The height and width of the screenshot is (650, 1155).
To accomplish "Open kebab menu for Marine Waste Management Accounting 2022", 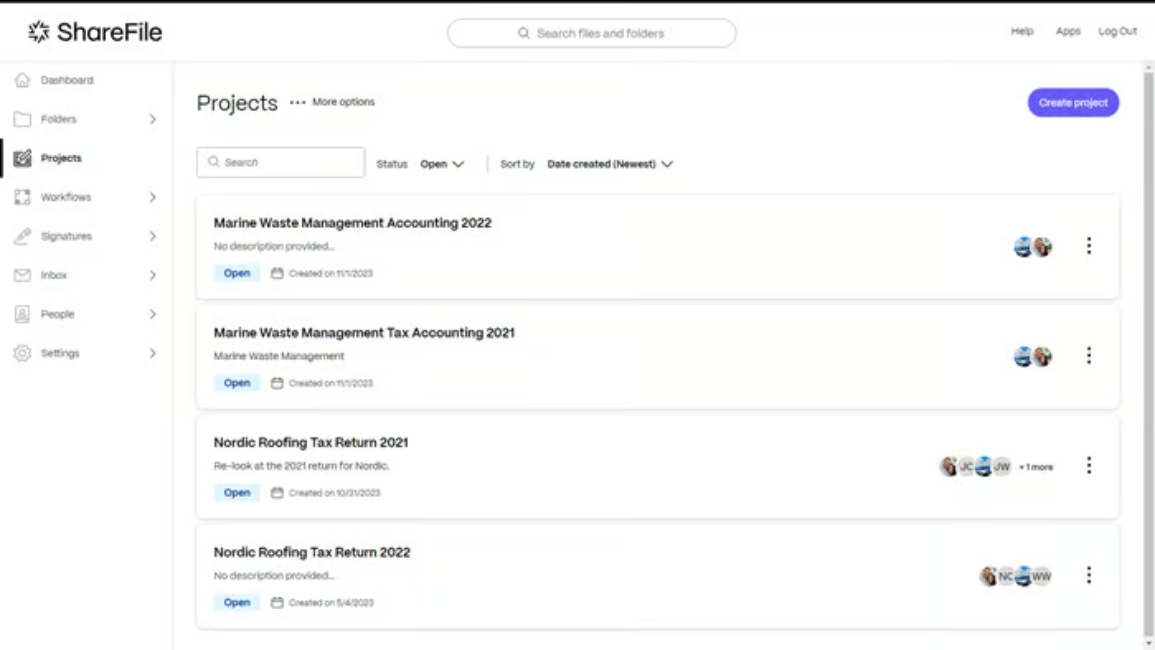I will (x=1089, y=246).
